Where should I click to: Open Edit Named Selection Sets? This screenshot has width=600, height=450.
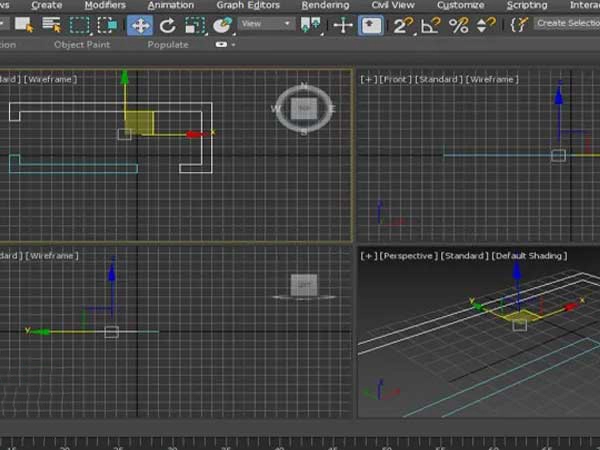pos(518,26)
